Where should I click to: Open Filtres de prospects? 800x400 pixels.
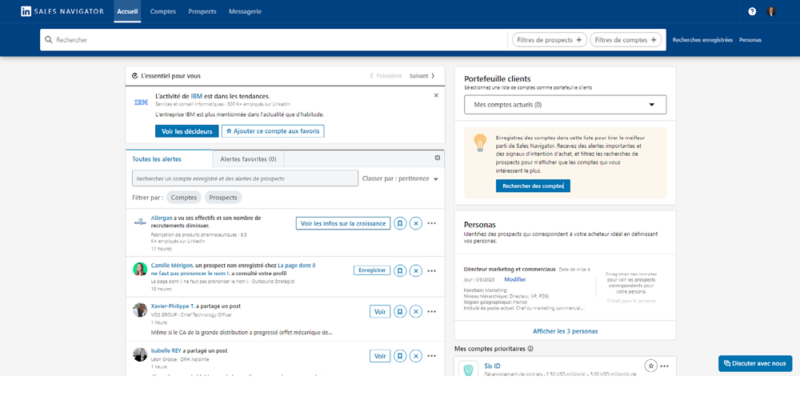pos(549,40)
